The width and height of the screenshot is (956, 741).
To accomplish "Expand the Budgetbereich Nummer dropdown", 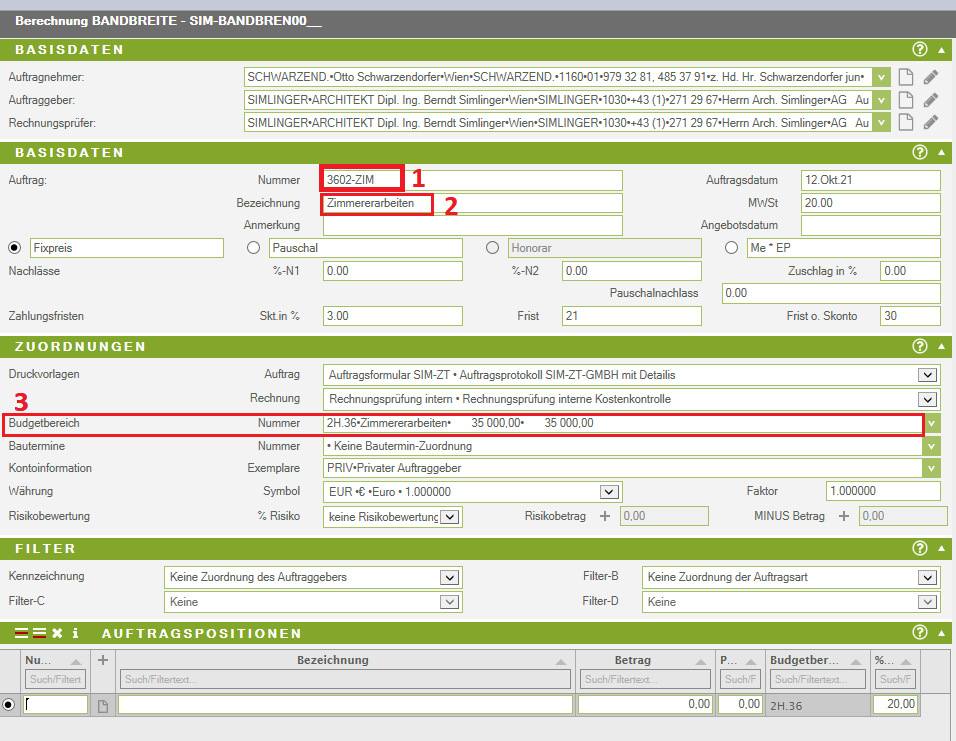I will [x=932, y=424].
